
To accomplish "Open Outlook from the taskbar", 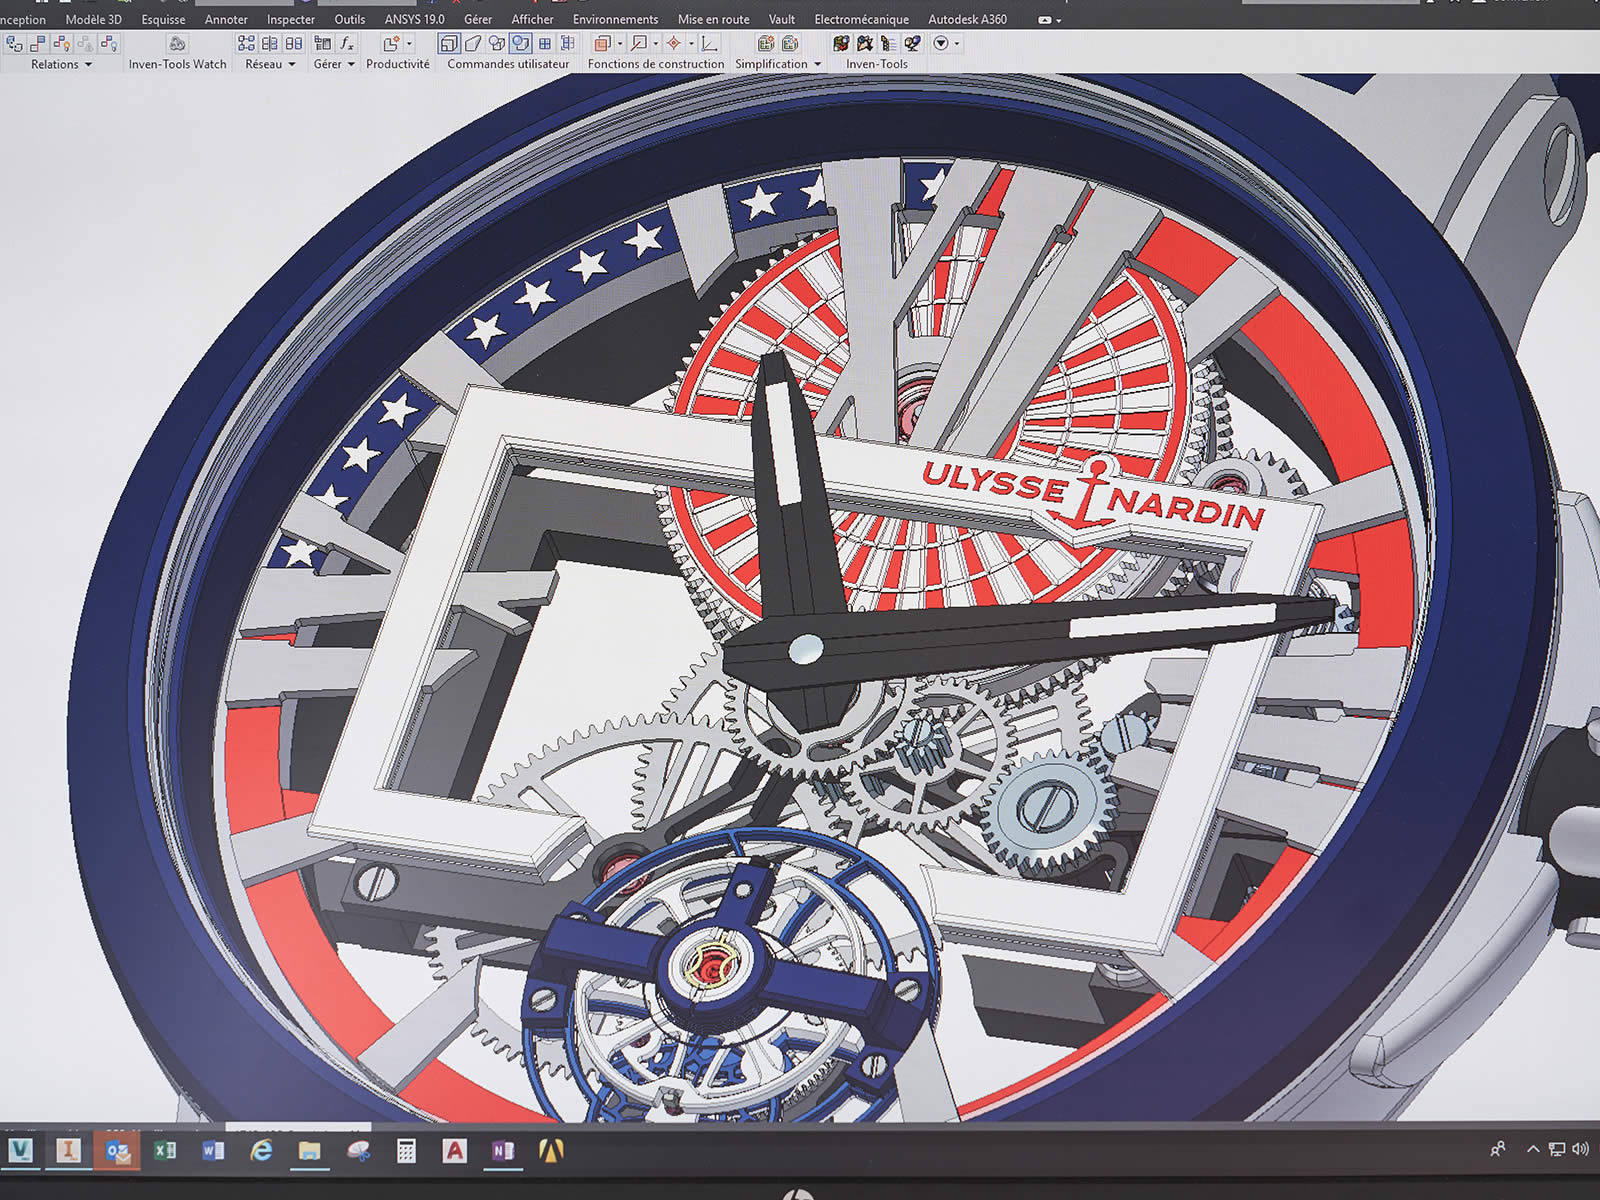I will [x=117, y=1151].
